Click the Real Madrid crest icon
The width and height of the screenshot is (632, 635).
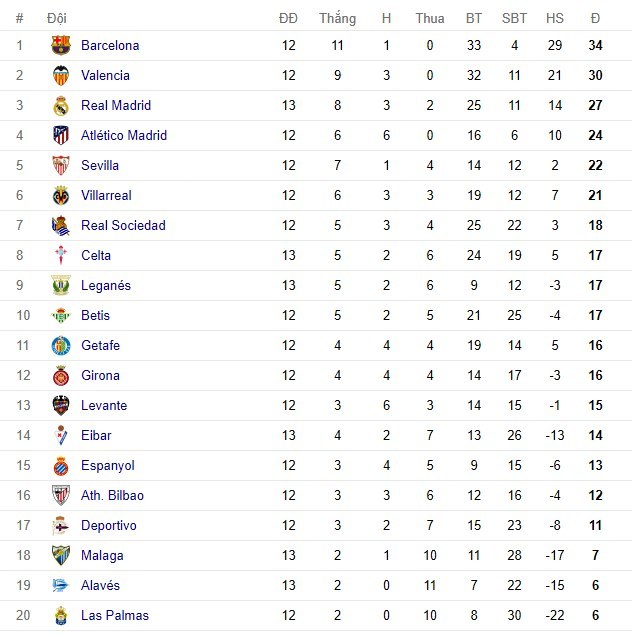(61, 105)
